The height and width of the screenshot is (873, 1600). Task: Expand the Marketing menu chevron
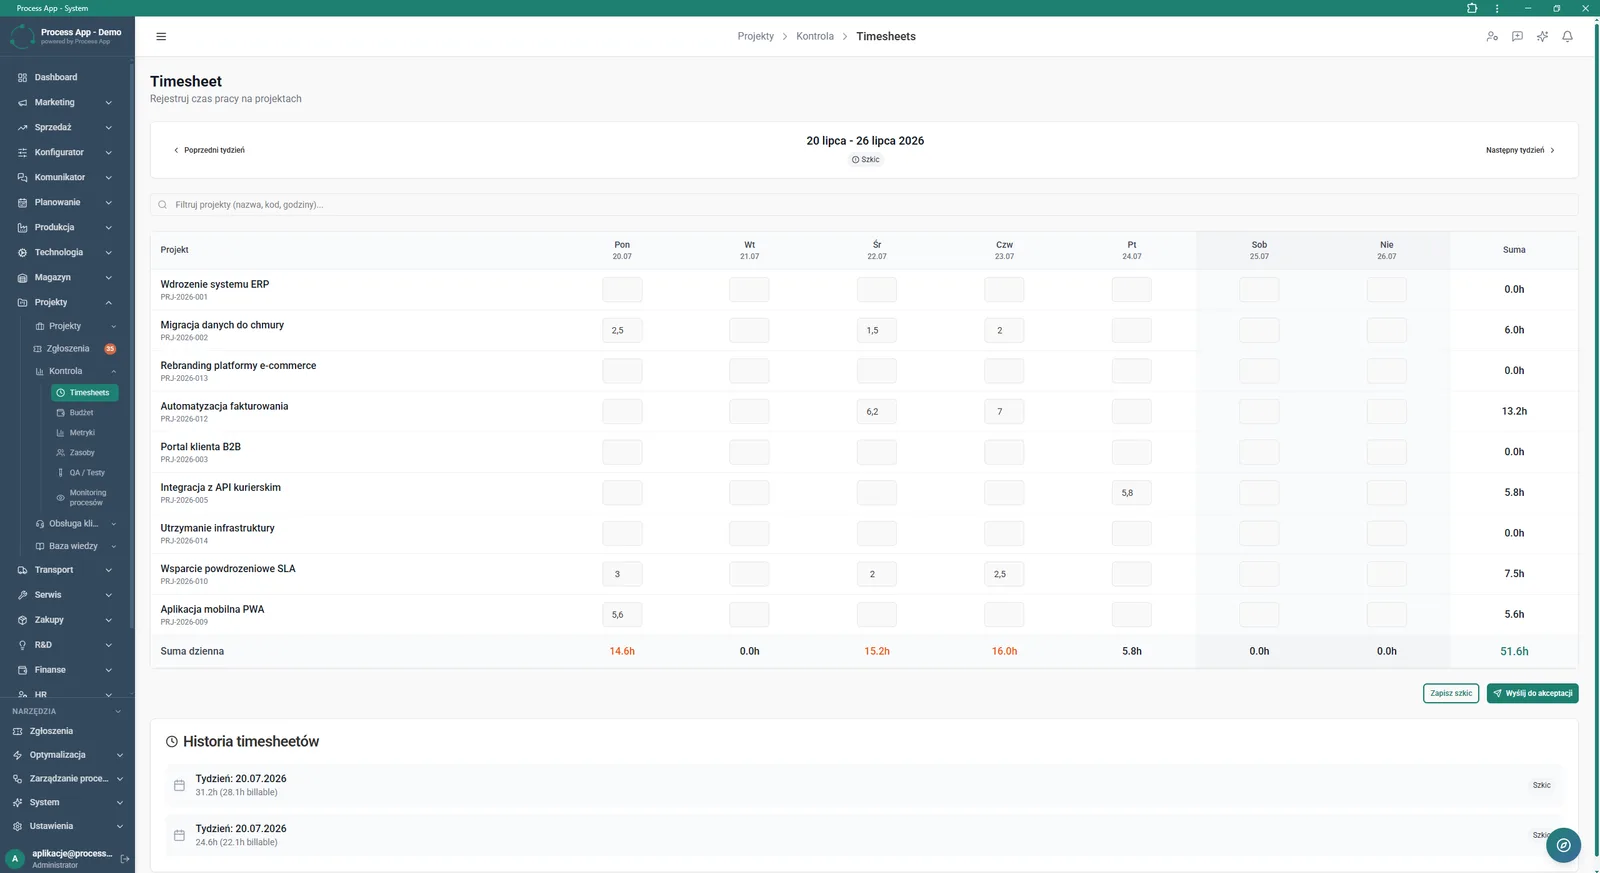coord(108,102)
